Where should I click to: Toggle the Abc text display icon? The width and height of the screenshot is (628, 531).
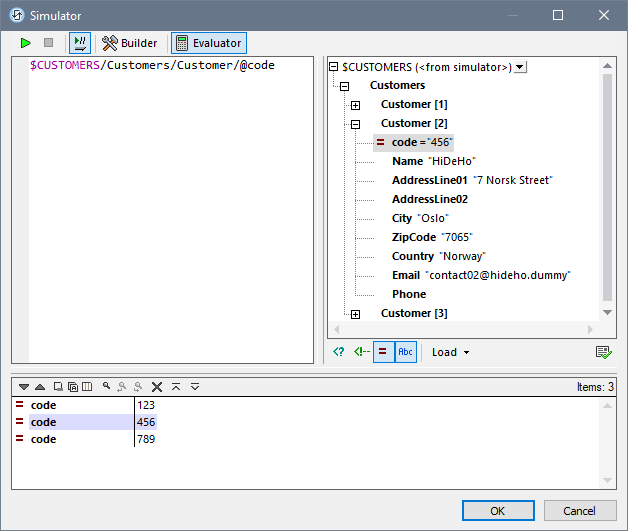[x=405, y=352]
